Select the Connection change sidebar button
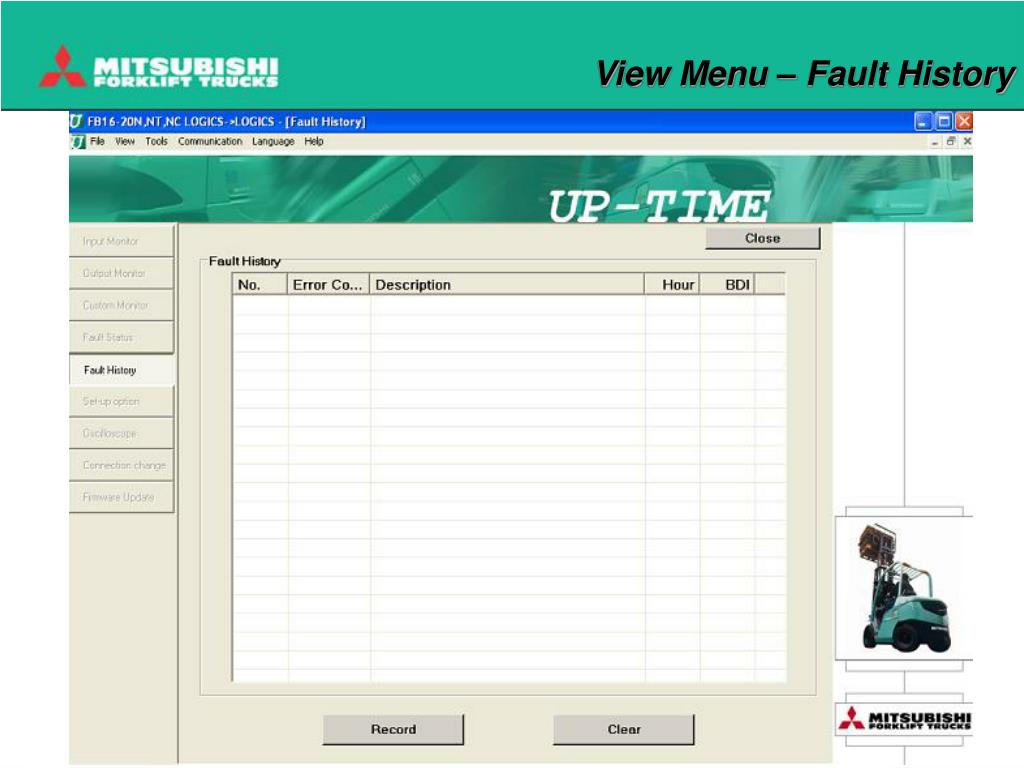Screen dimensions: 1024x768 (x=121, y=465)
